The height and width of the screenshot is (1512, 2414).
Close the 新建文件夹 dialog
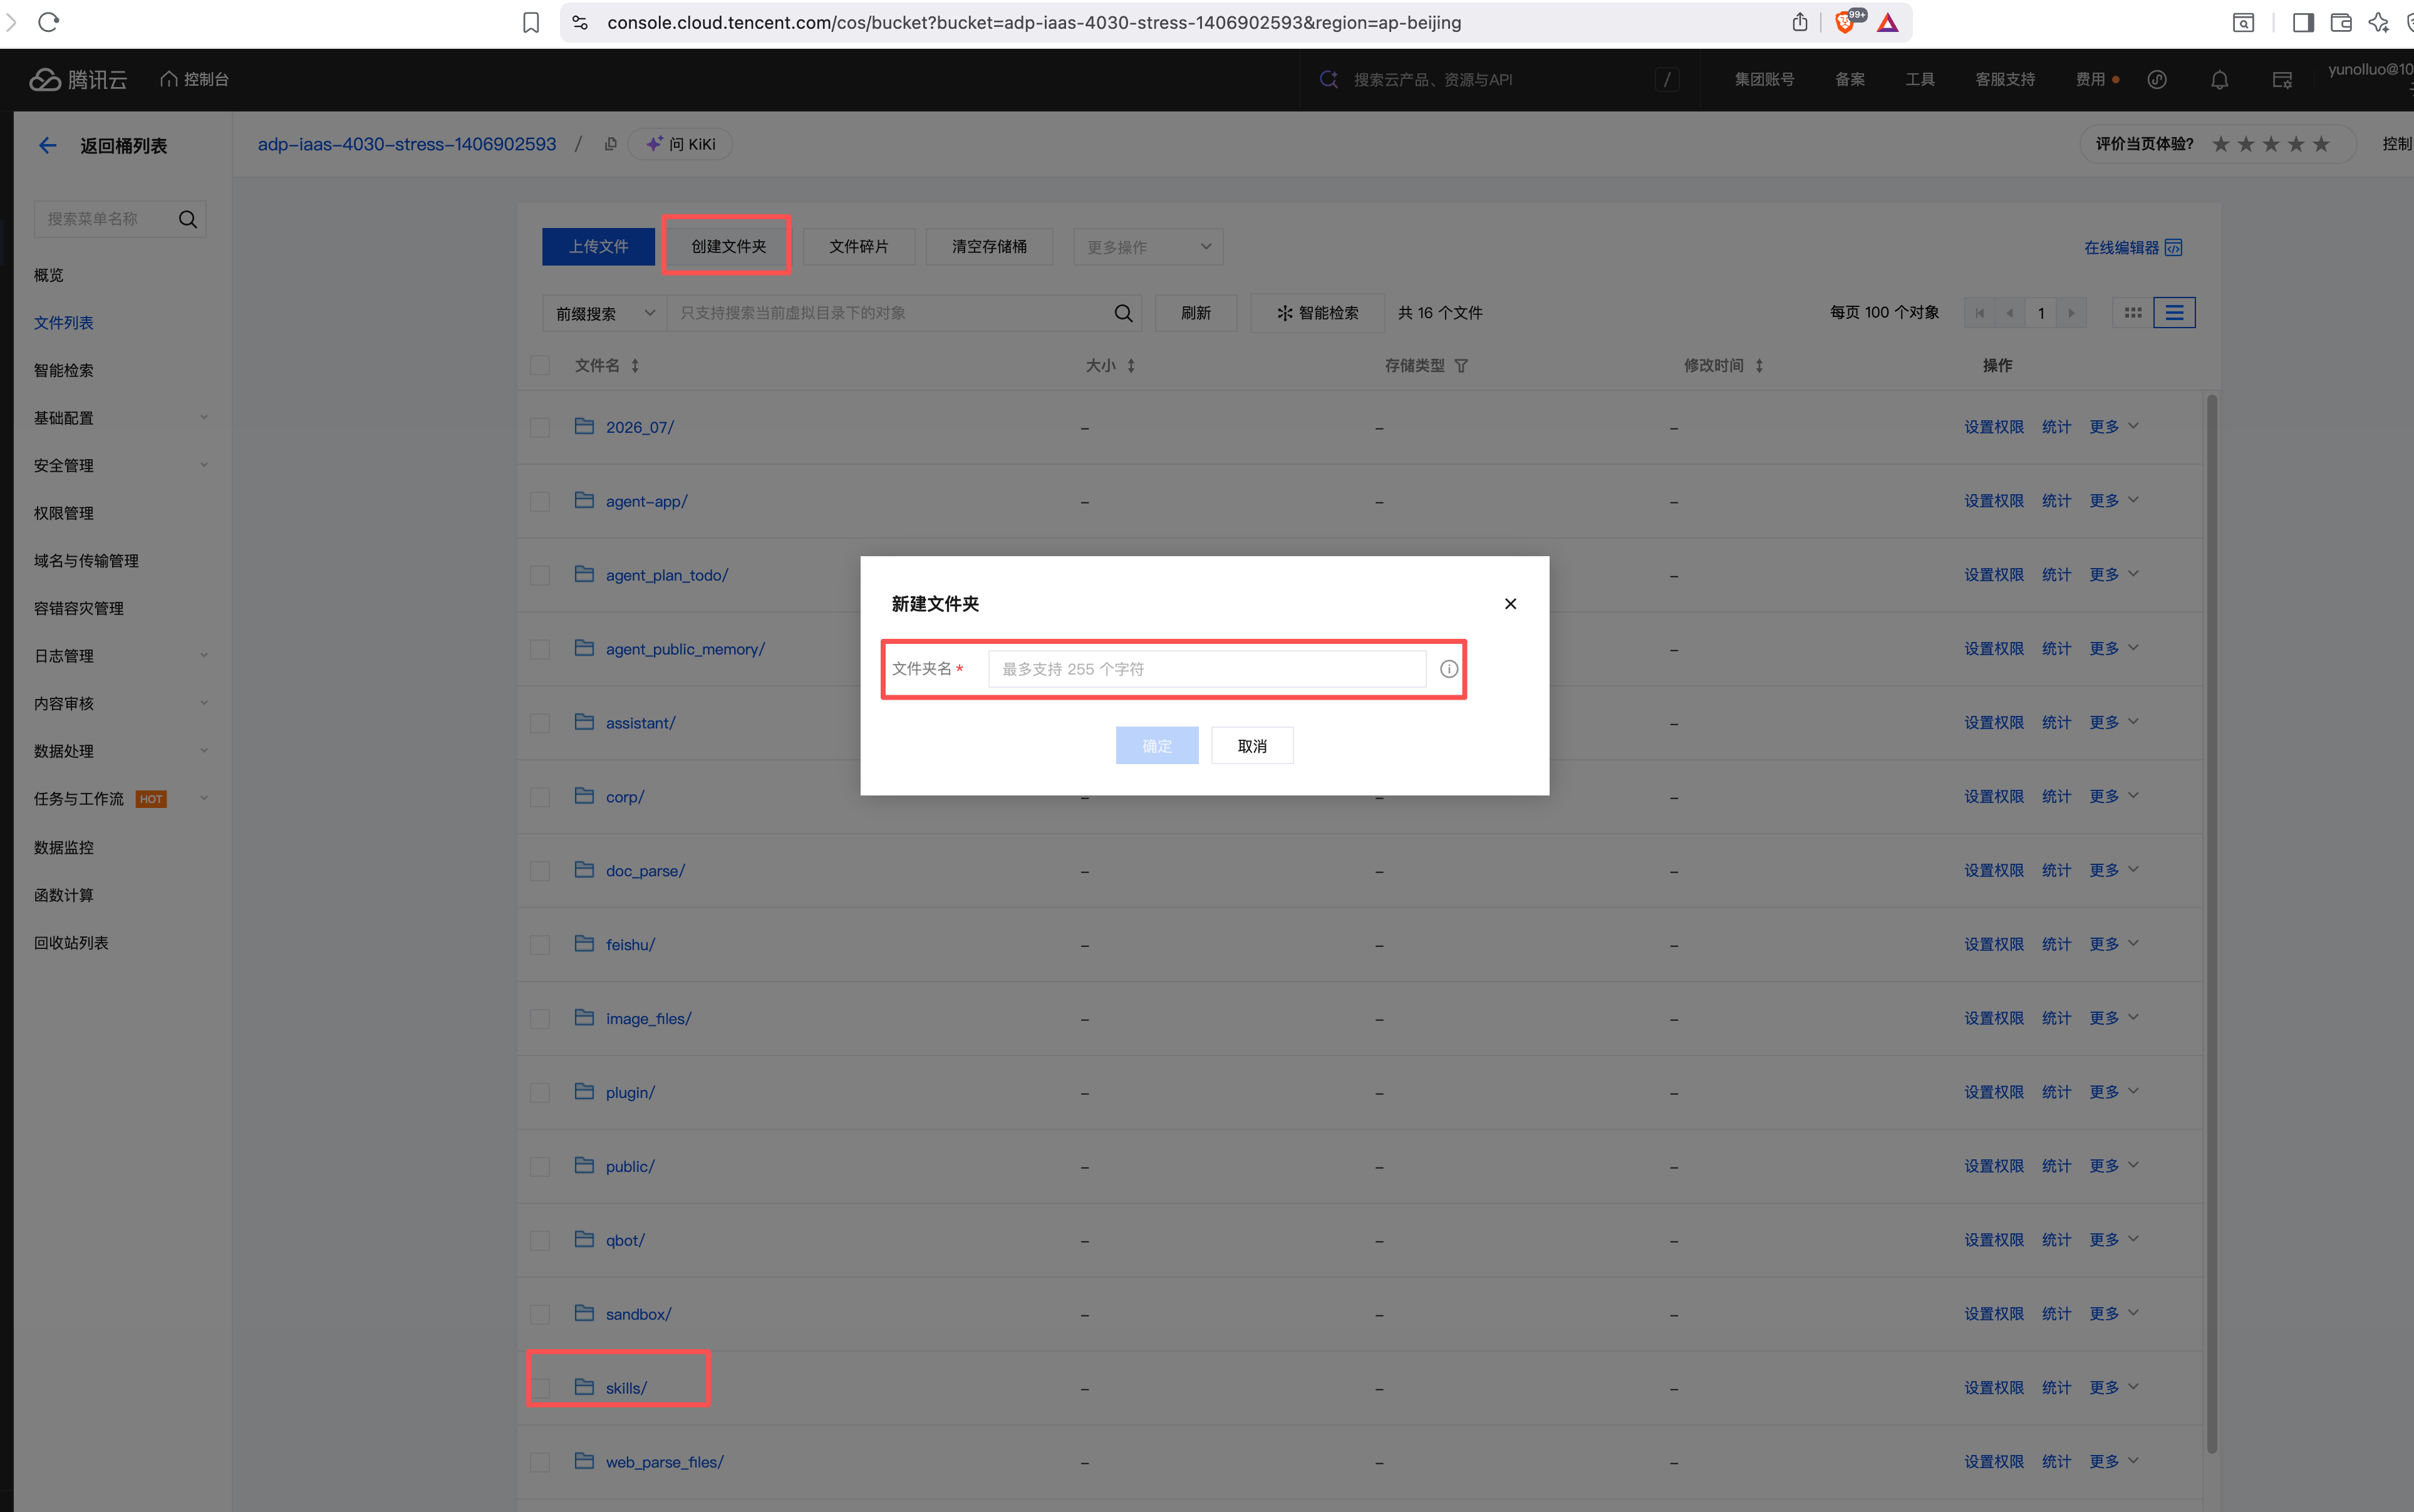click(x=1510, y=604)
